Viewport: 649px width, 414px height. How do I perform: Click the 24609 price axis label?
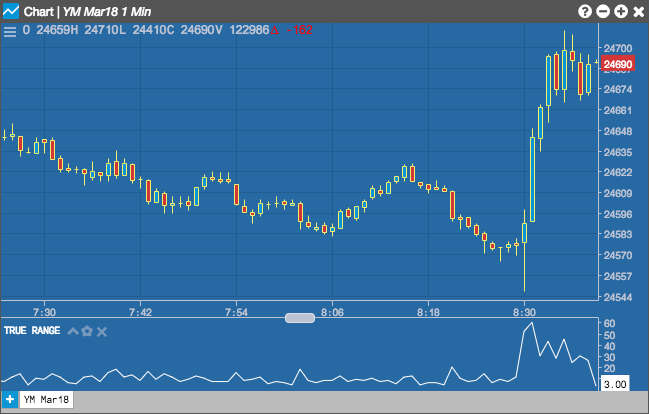coord(618,193)
